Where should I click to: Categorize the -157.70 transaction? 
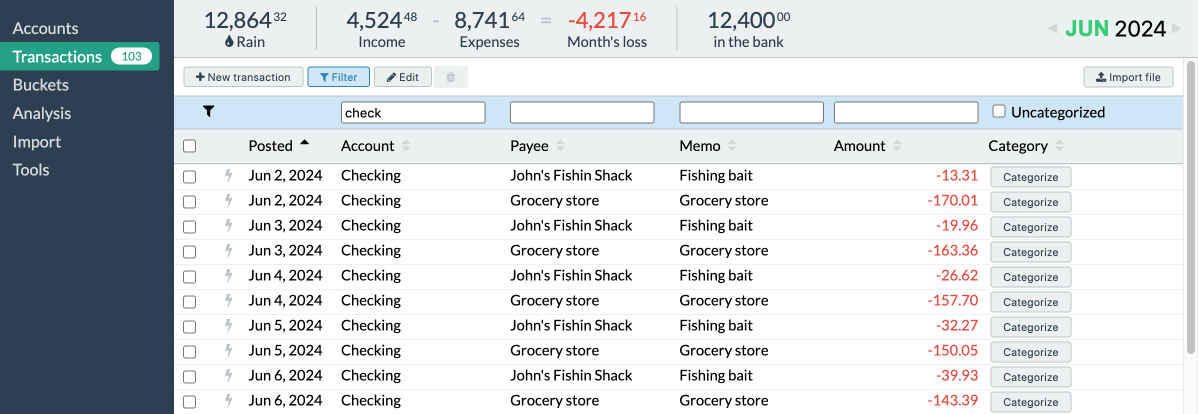click(1031, 302)
